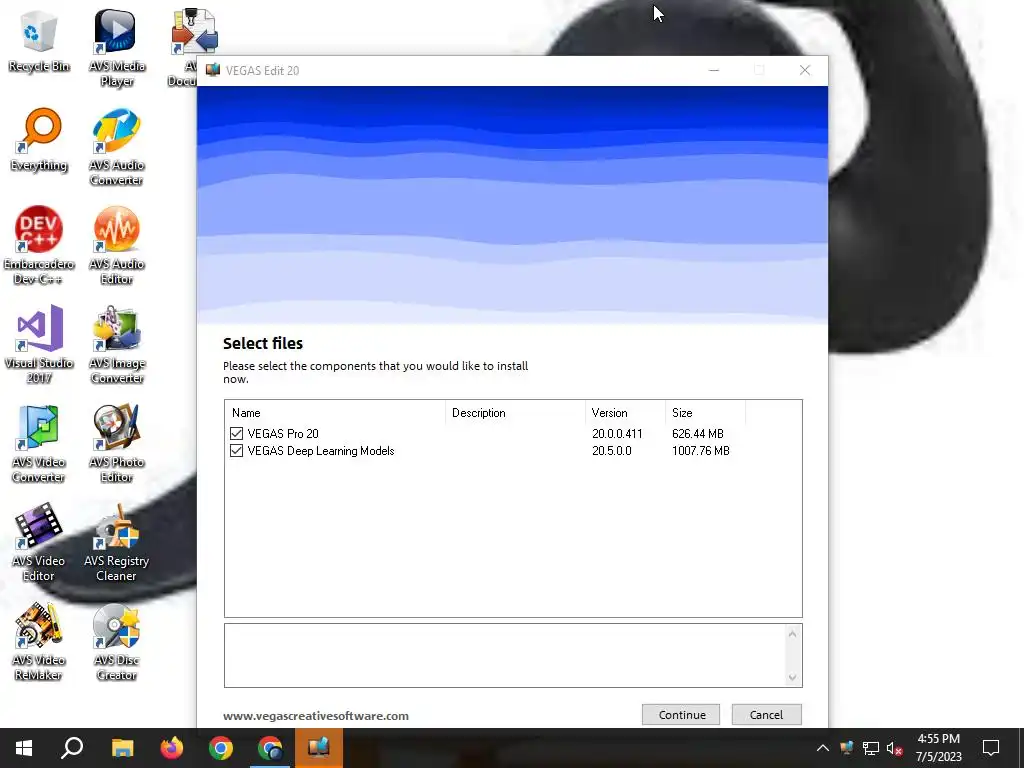Open AVS Video Converter shortcut
This screenshot has height=768, width=1024.
[x=39, y=444]
